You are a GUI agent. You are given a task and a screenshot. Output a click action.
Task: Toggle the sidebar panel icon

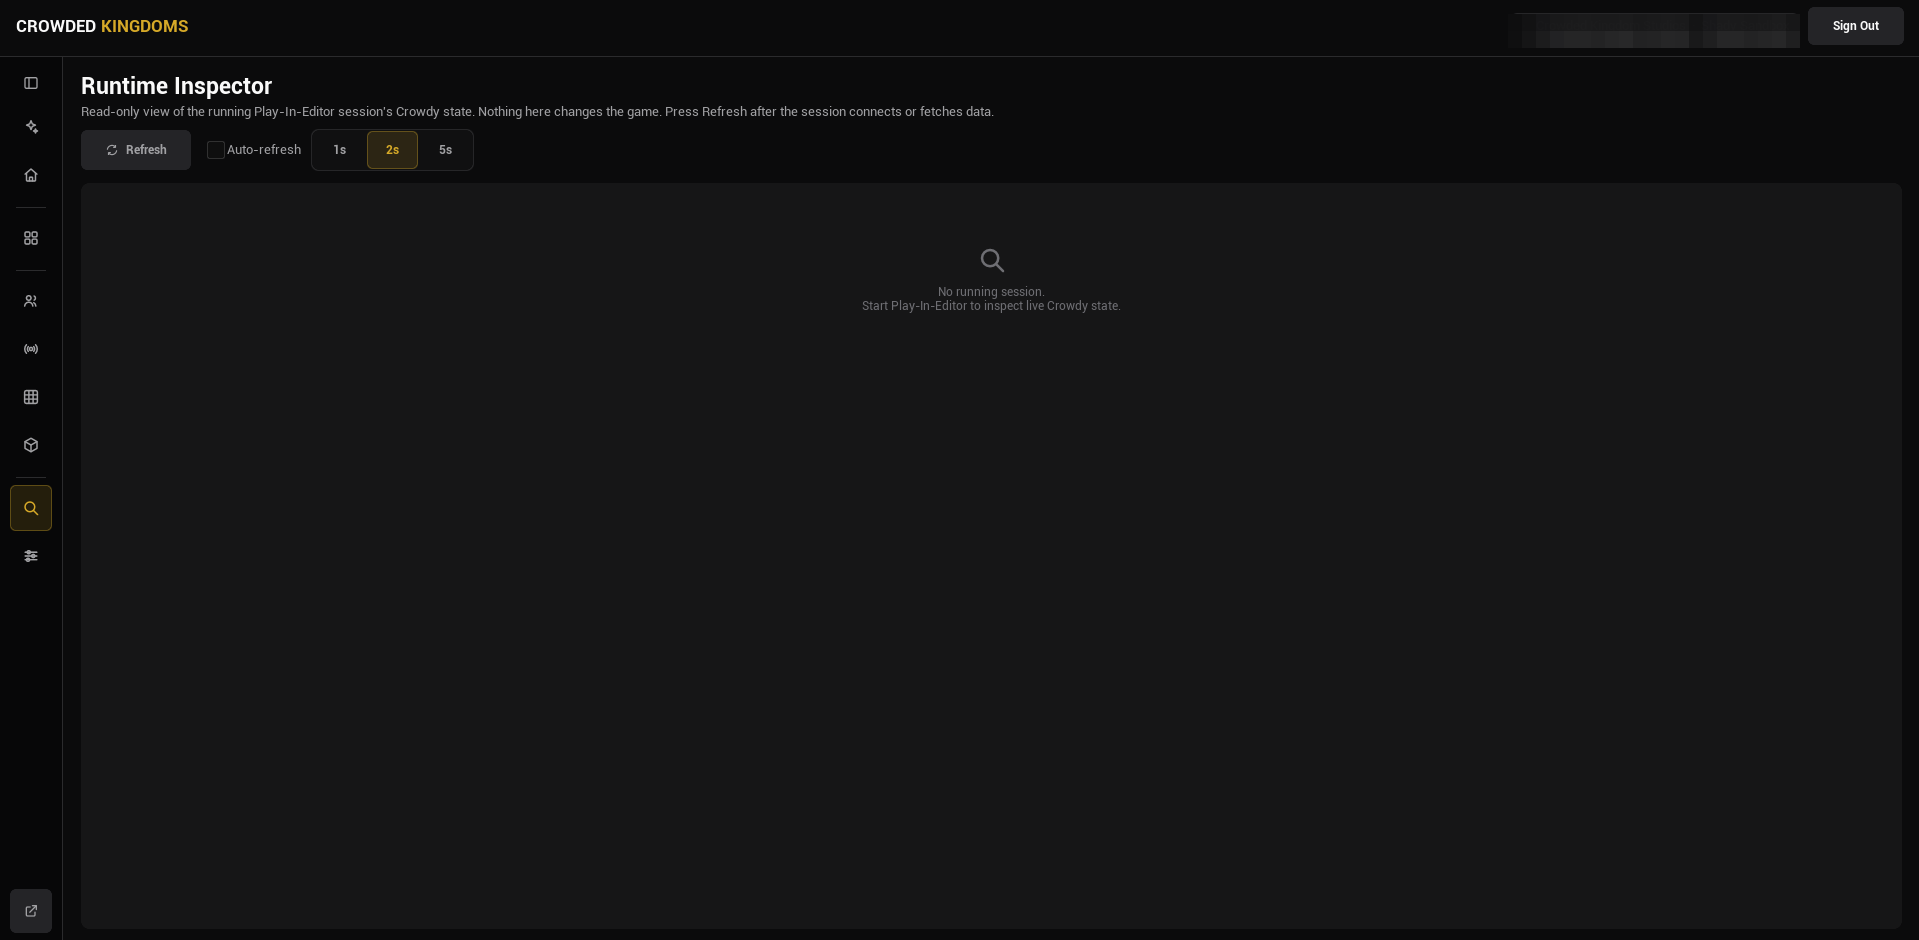31,83
